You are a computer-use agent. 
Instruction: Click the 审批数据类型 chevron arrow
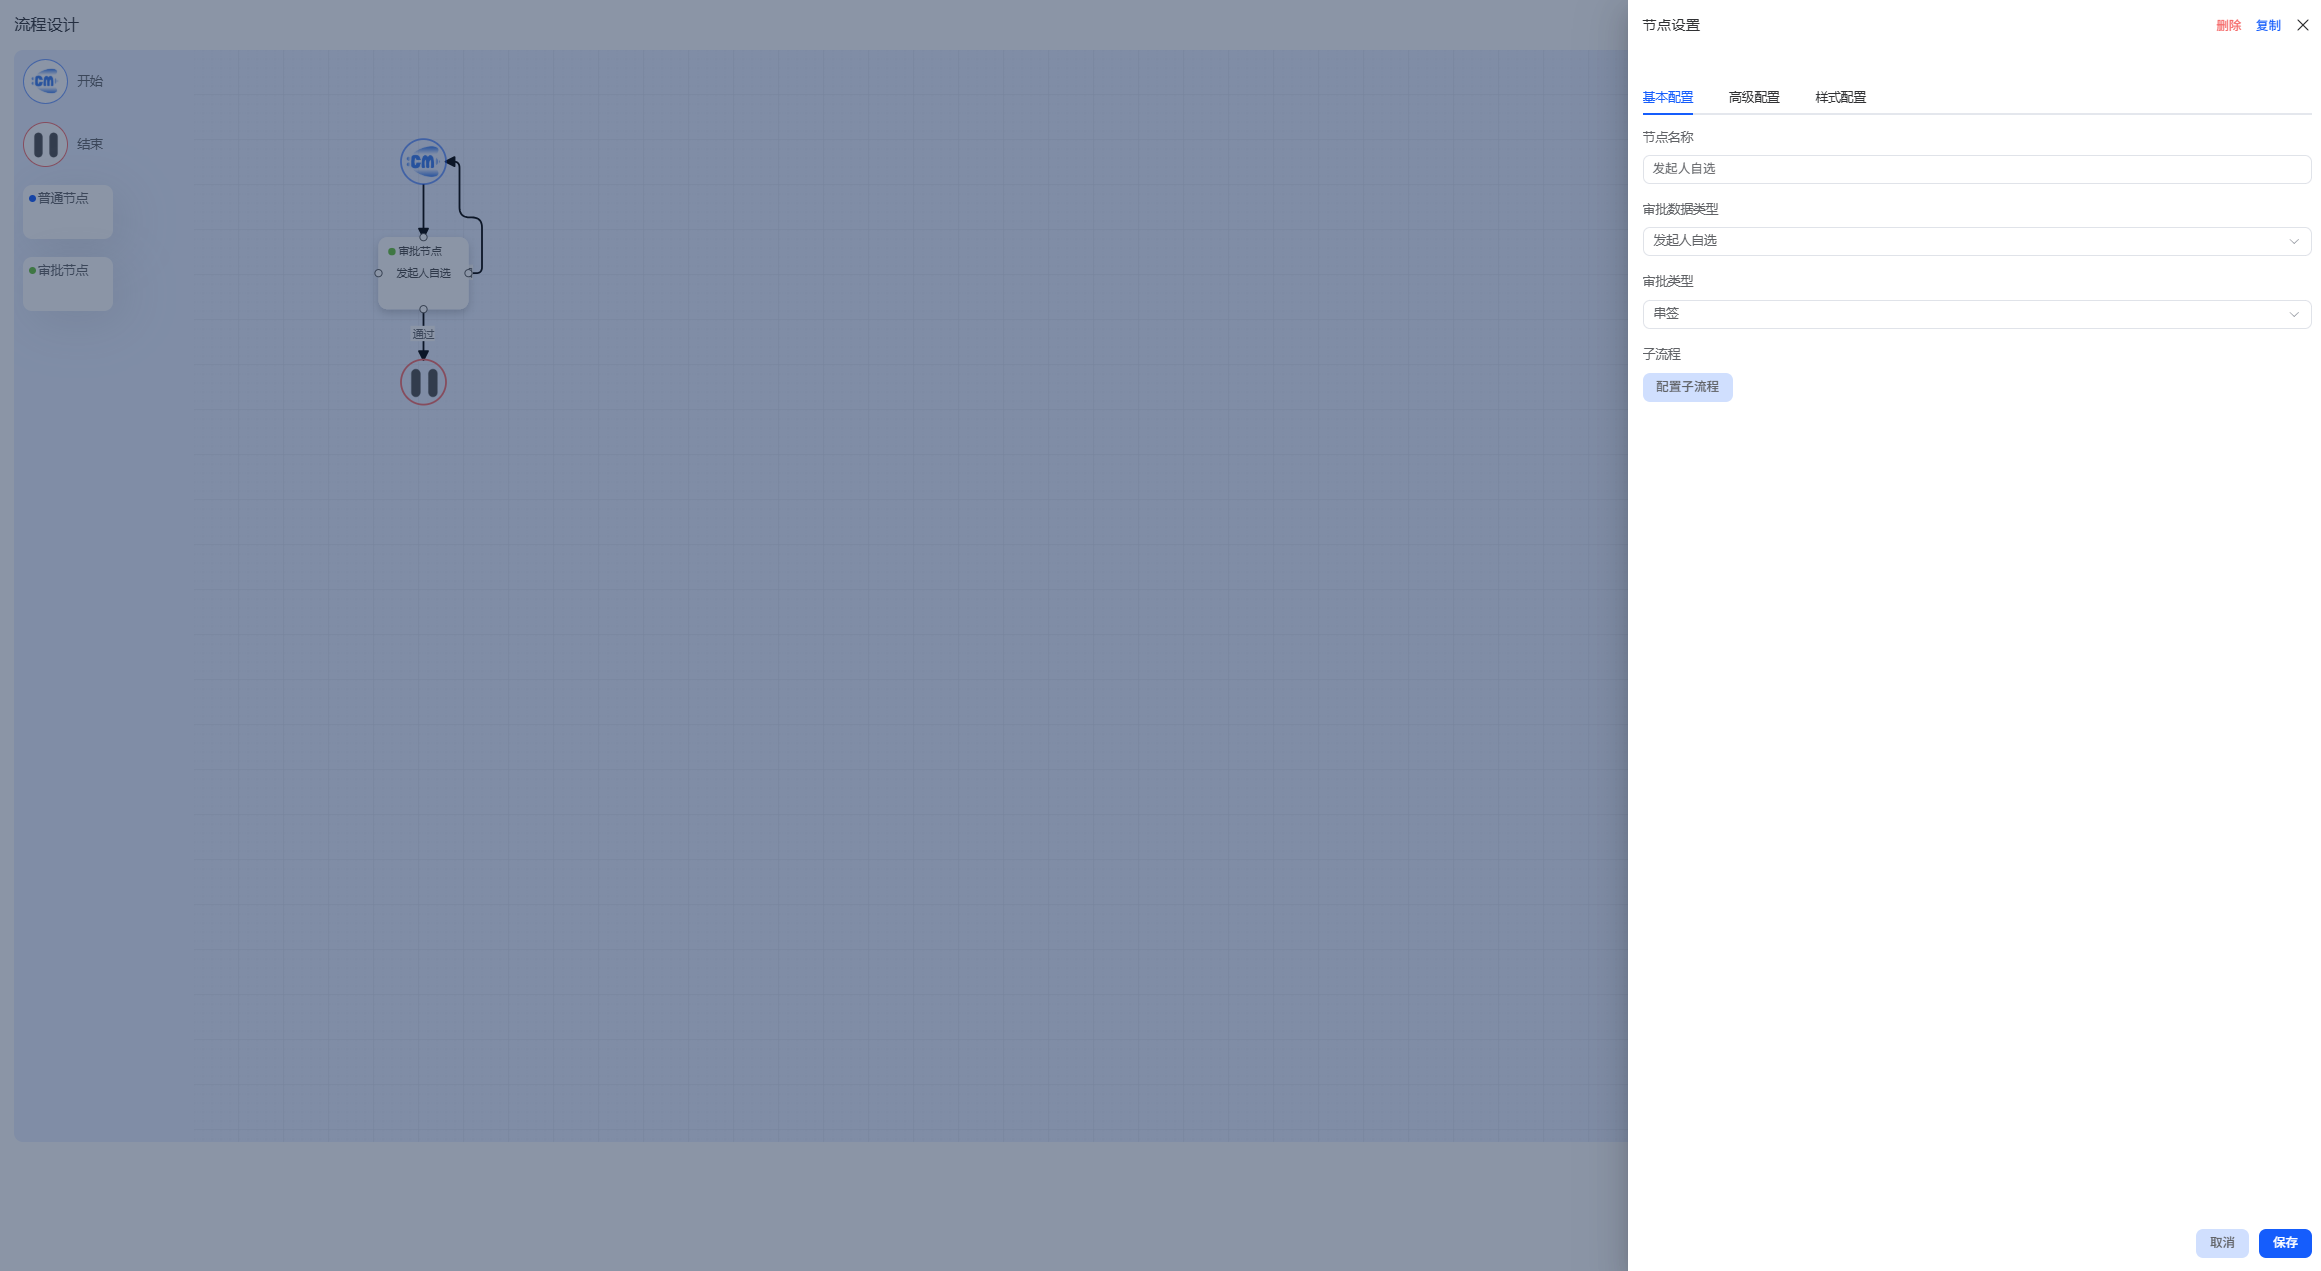point(2293,241)
